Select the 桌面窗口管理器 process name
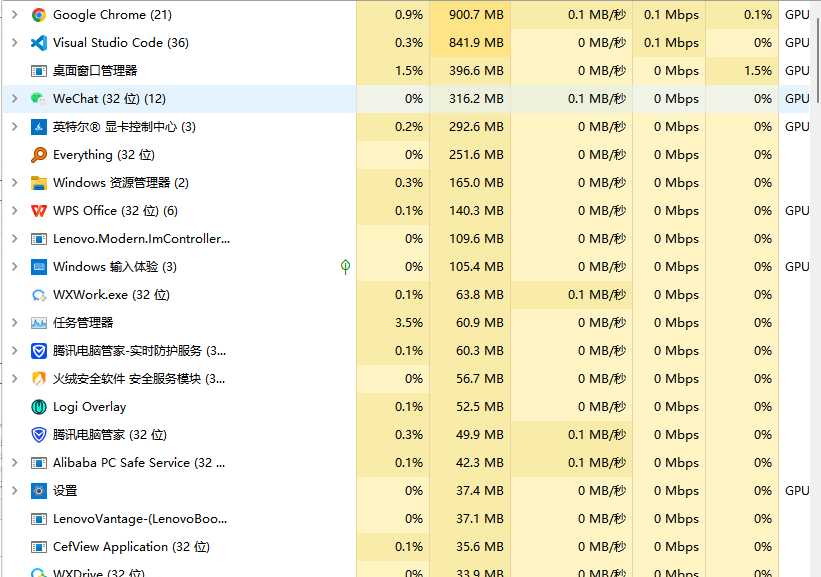Image resolution: width=821 pixels, height=577 pixels. tap(95, 71)
